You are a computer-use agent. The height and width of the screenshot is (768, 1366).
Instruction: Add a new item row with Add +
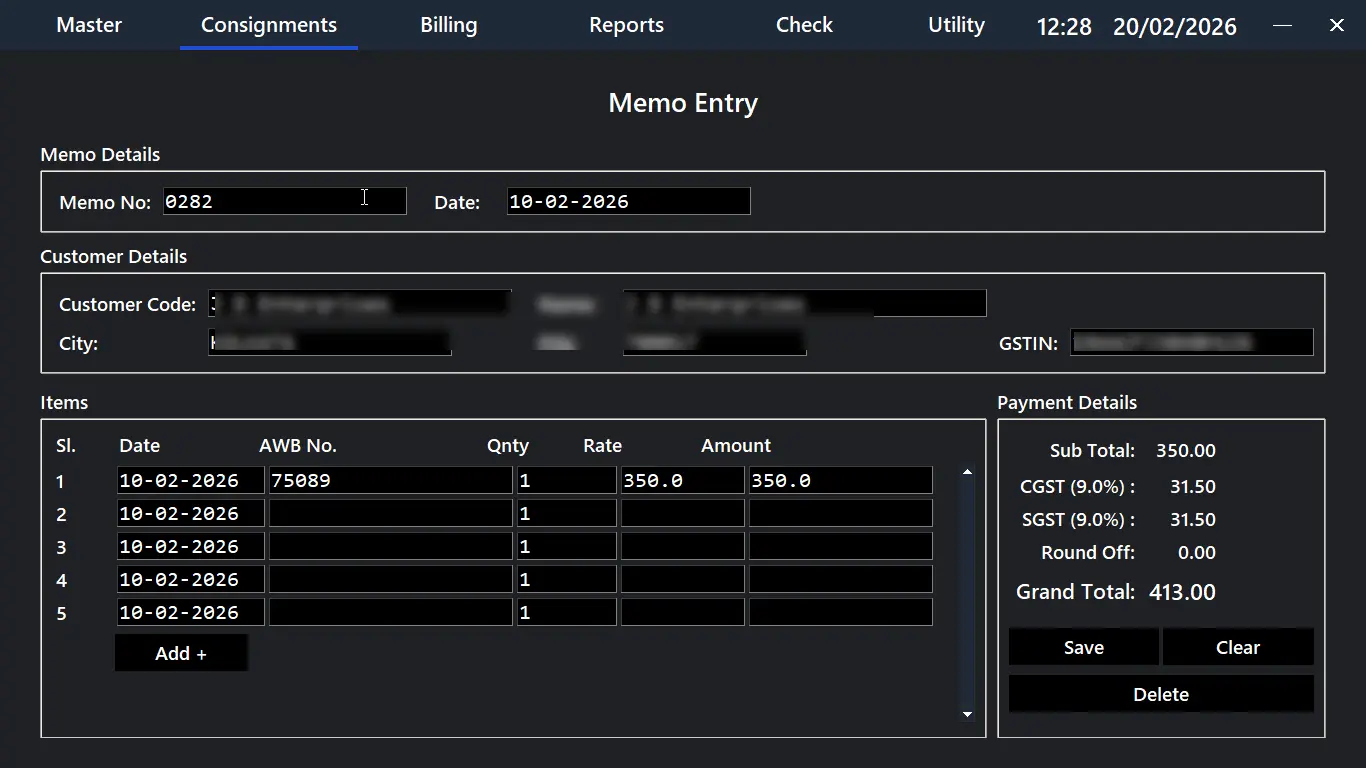tap(181, 653)
